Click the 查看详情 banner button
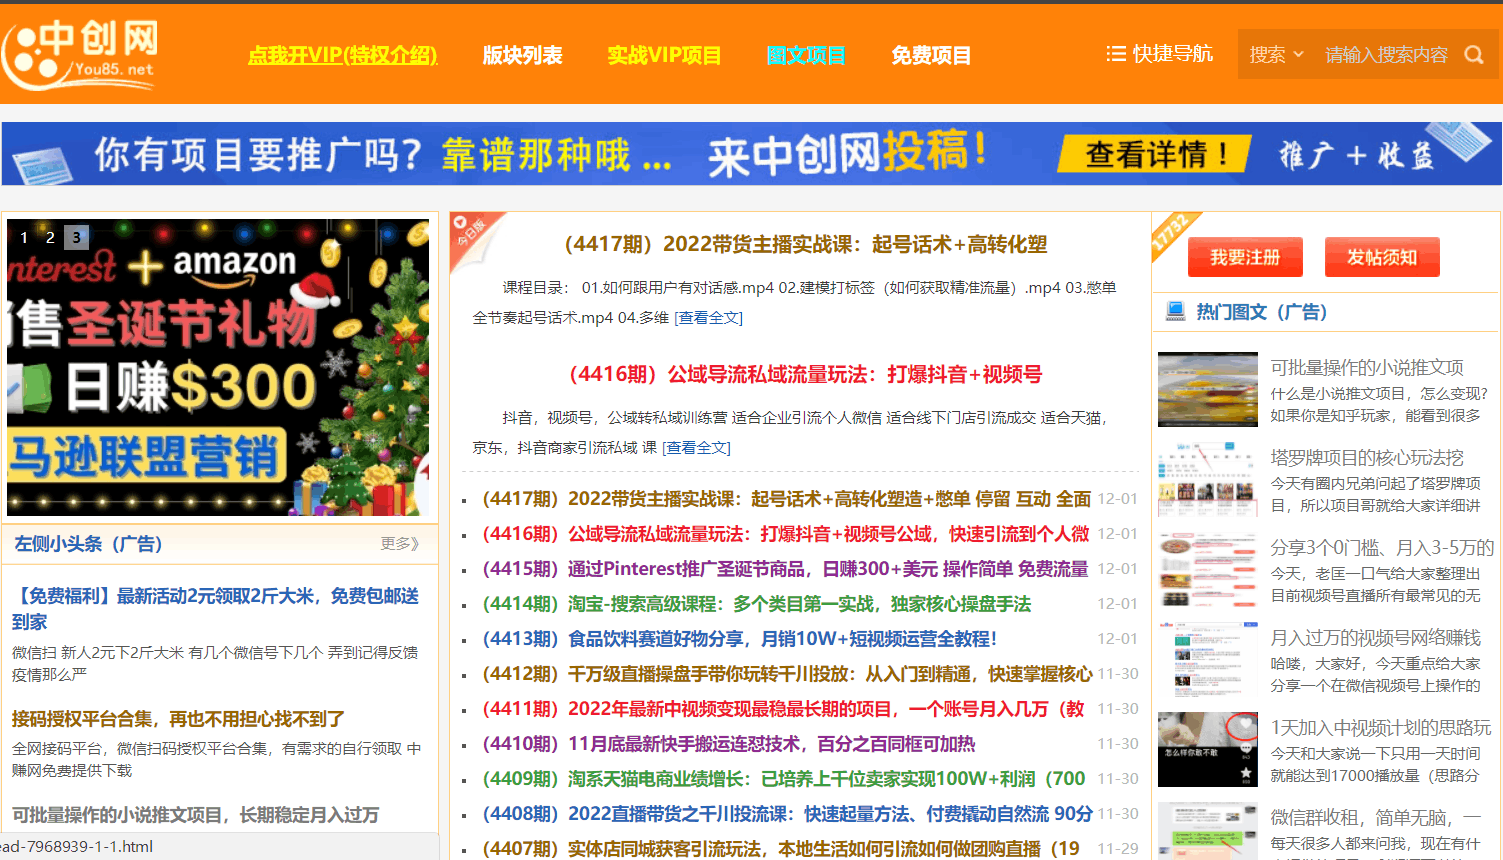 [1156, 154]
